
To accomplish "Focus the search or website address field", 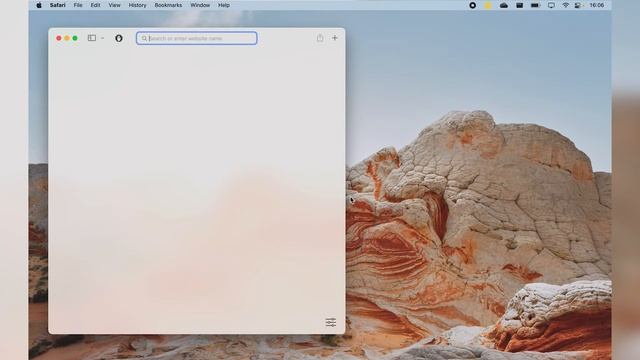I will click(x=197, y=38).
